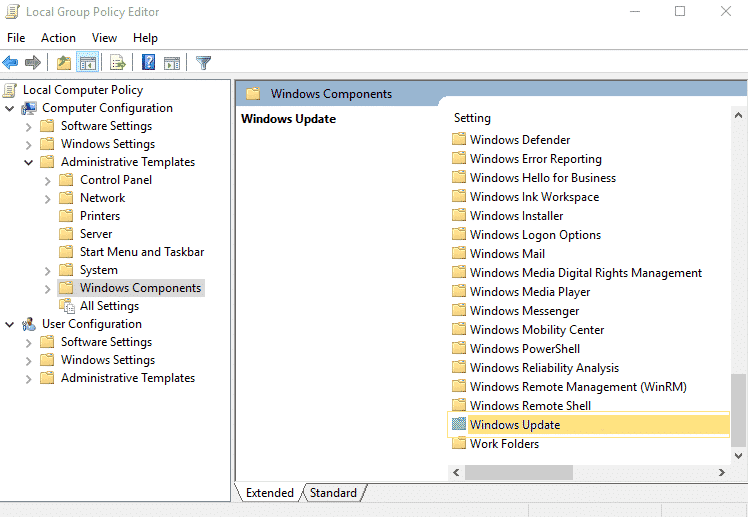This screenshot has width=748, height=517.
Task: Open the View menu
Action: point(104,38)
